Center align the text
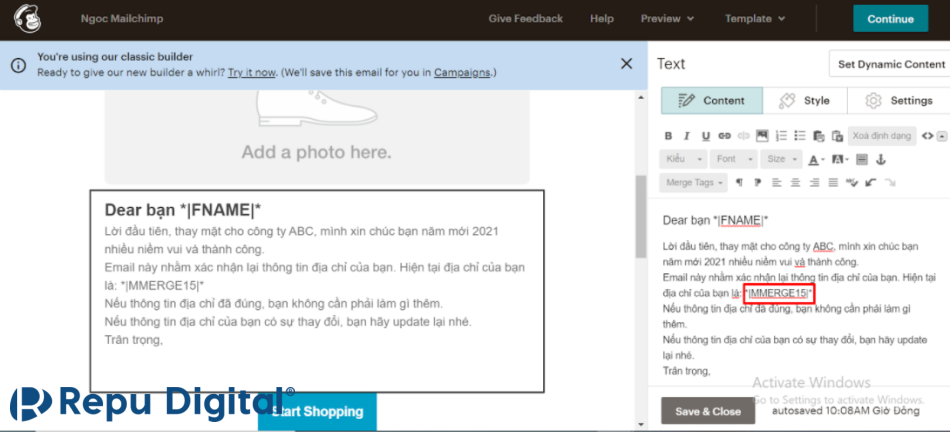Image resolution: width=950 pixels, height=433 pixels. click(x=796, y=183)
